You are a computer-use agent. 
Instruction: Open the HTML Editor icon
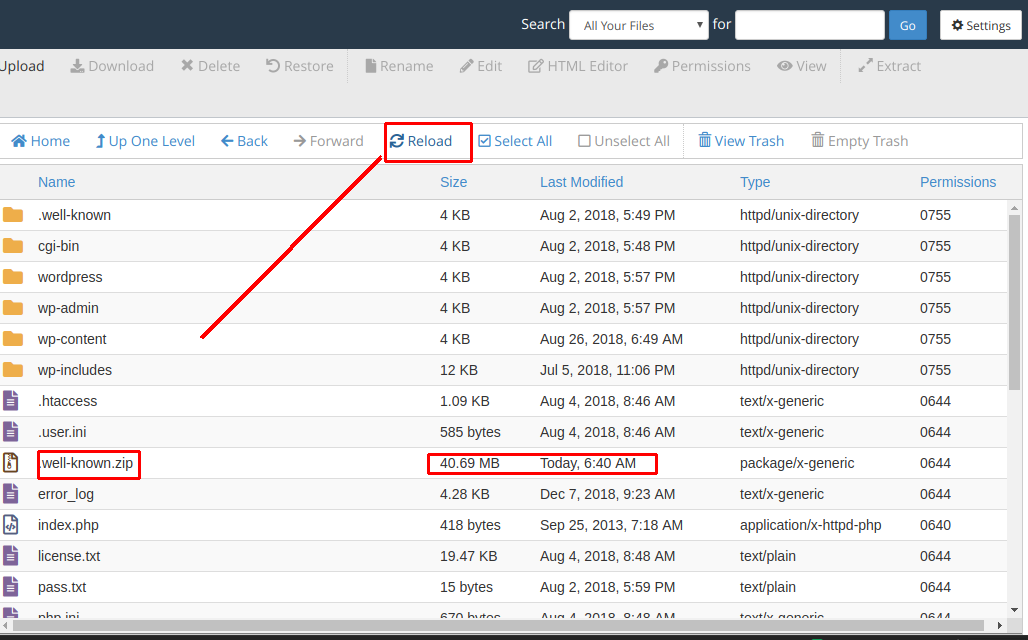pos(536,66)
